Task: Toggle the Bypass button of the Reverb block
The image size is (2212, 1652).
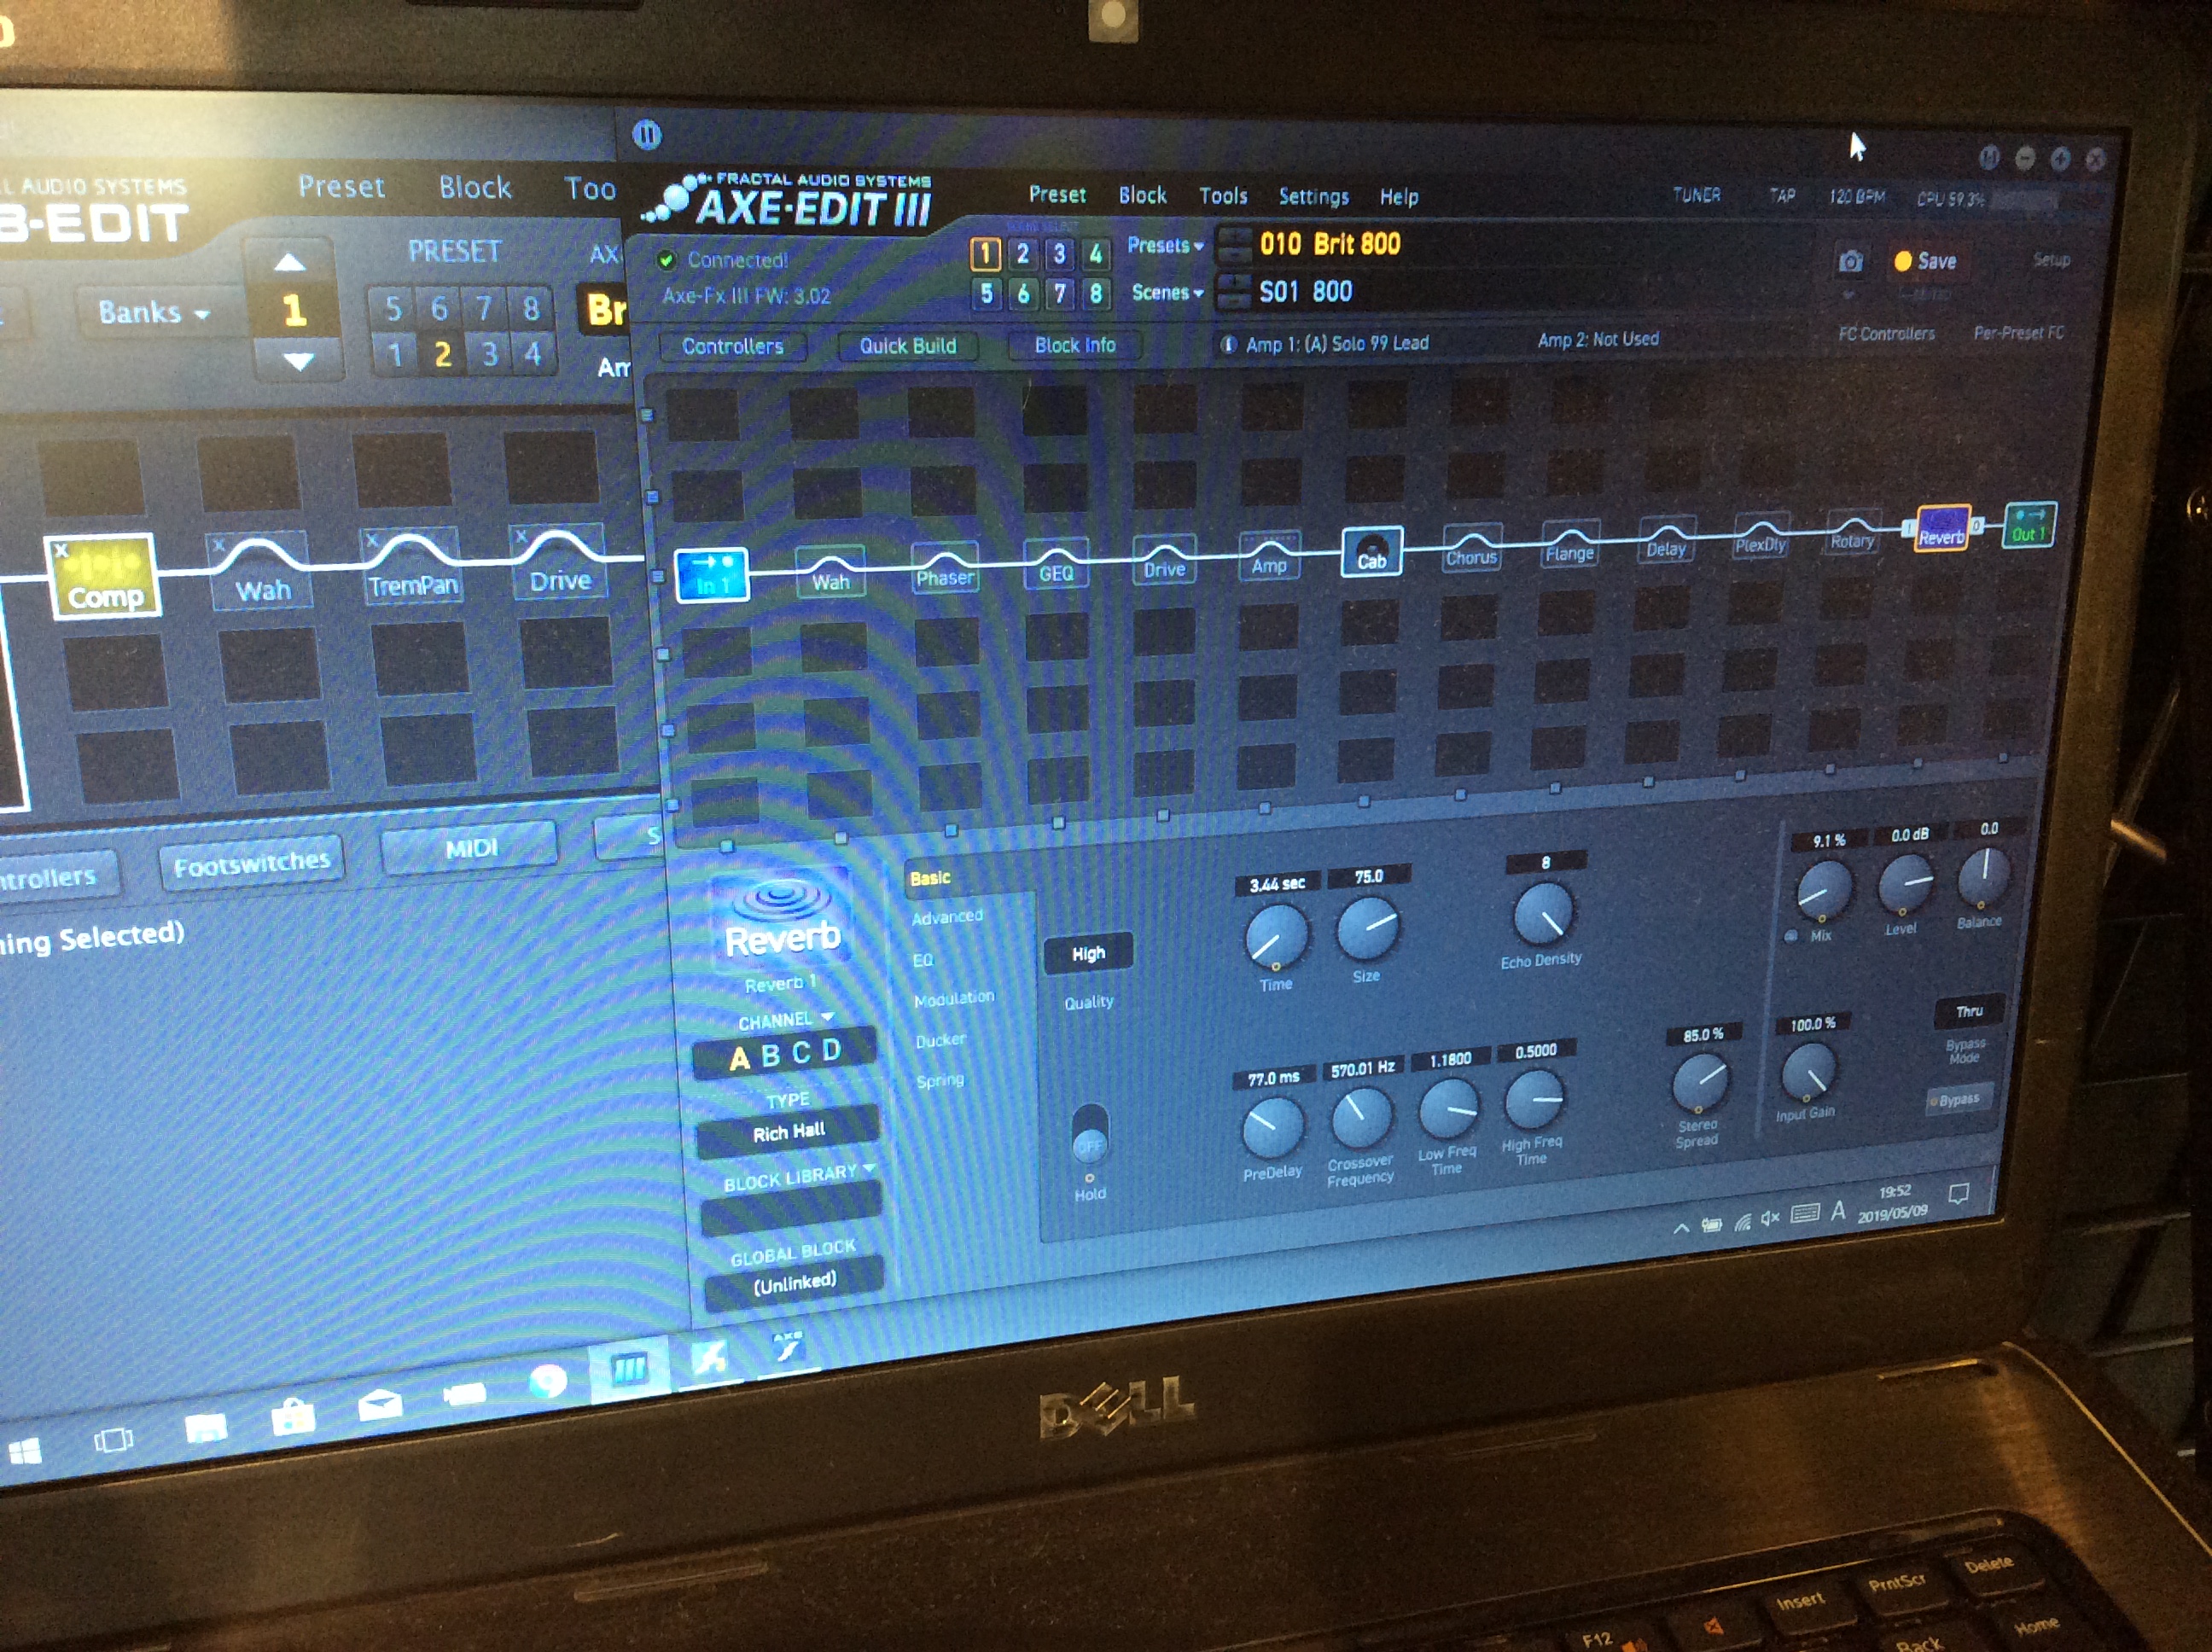Action: [x=1959, y=1099]
